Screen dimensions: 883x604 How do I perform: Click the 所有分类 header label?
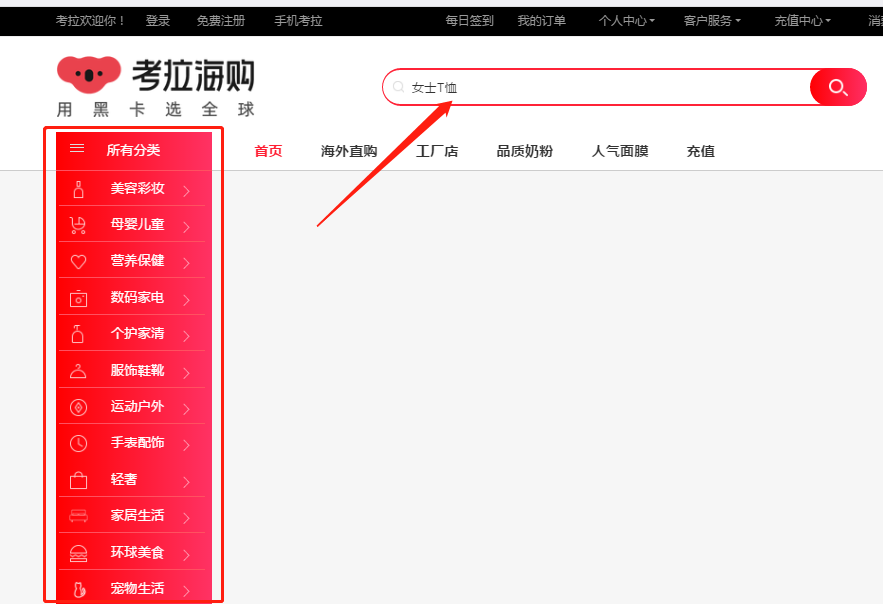tap(133, 150)
